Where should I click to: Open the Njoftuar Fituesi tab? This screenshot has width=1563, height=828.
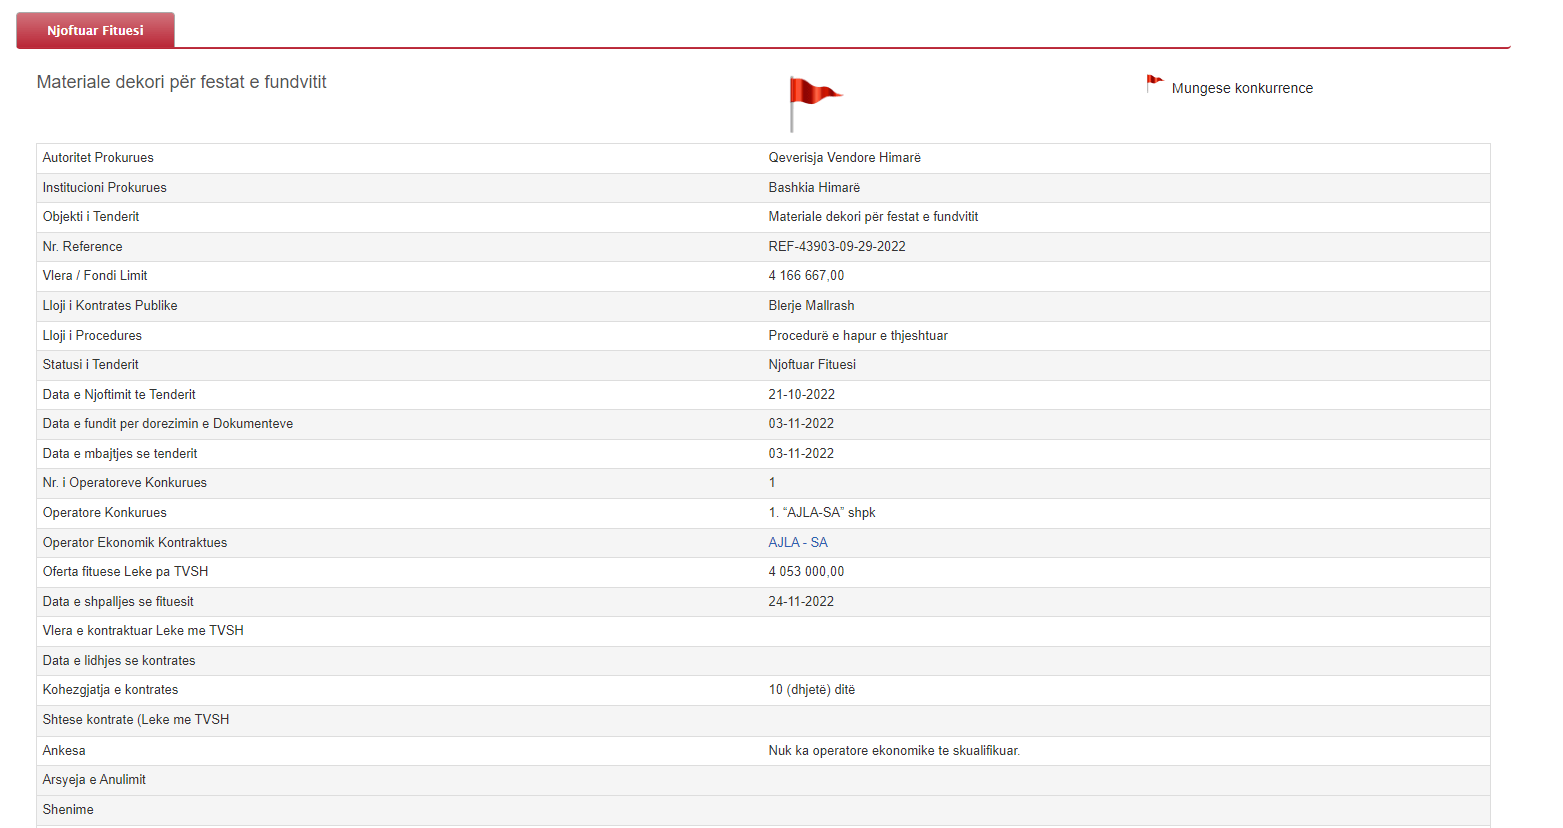(x=95, y=30)
